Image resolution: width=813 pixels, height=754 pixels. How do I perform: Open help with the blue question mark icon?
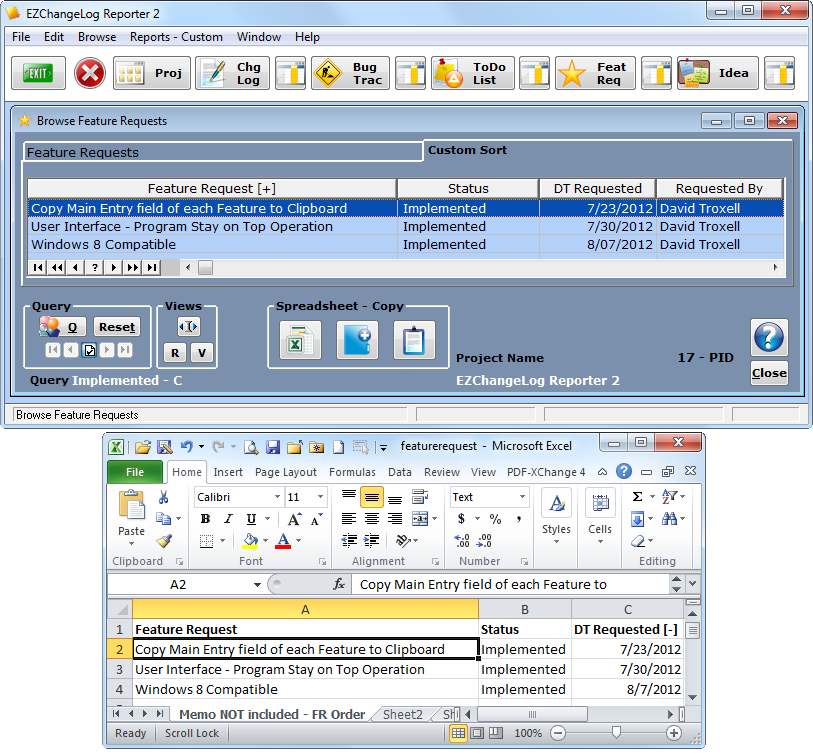click(x=769, y=337)
